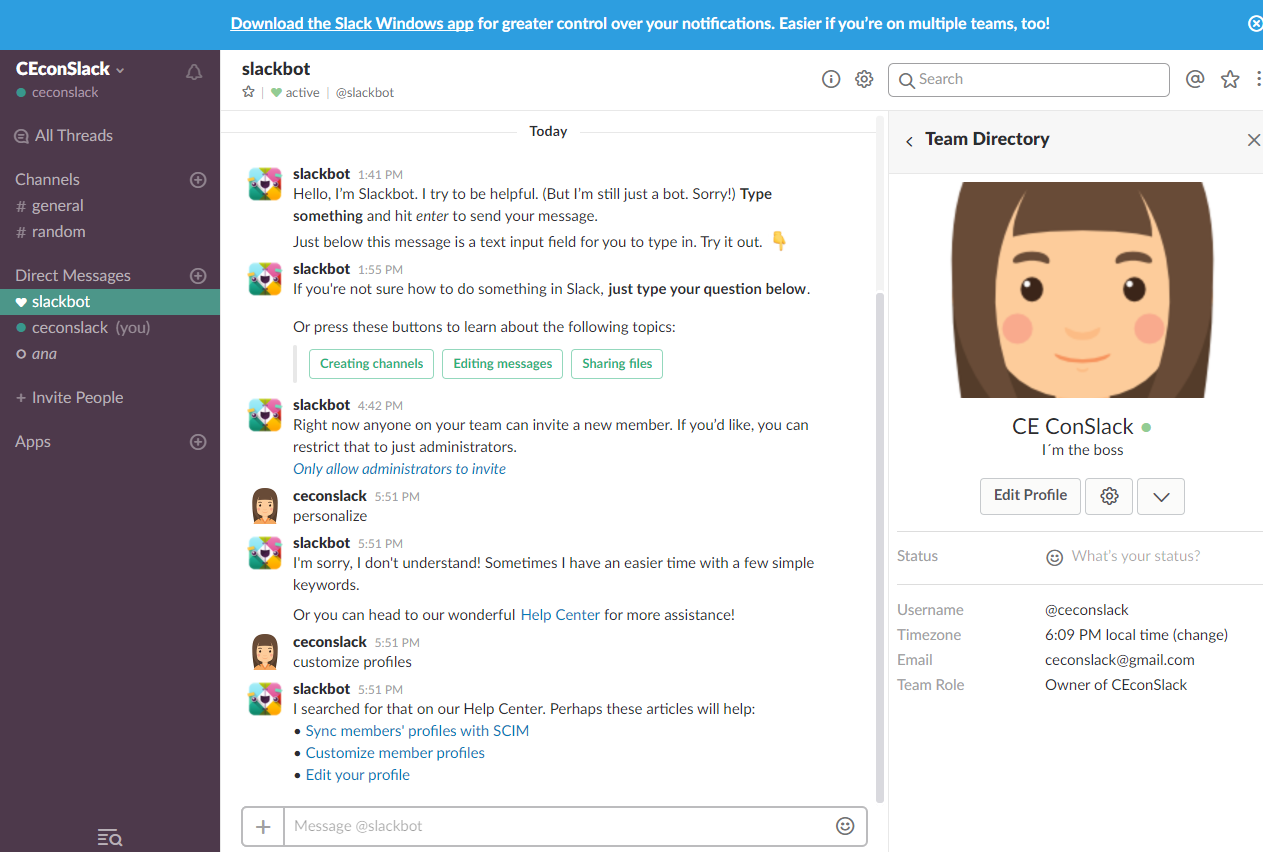Show conversation details info icon

click(x=831, y=80)
